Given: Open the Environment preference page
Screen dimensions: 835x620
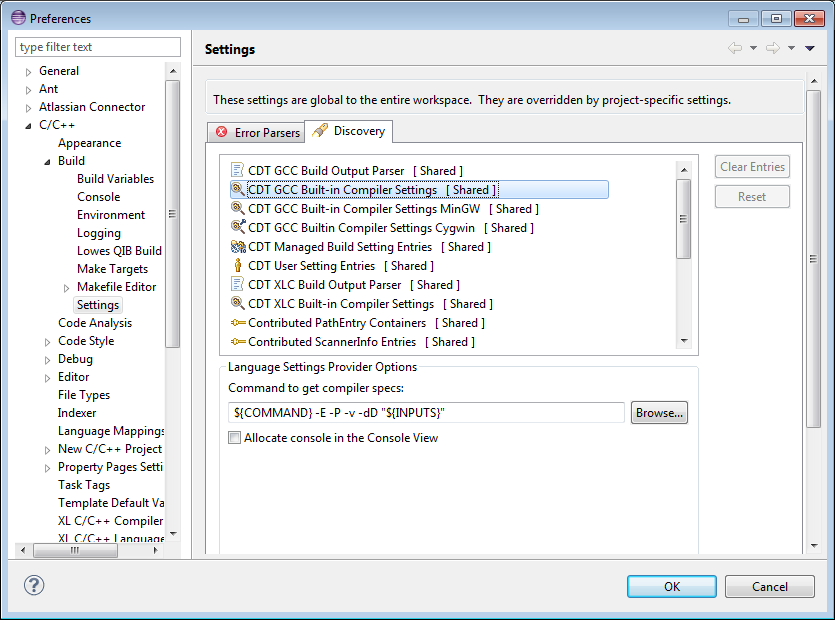Looking at the screenshot, I should [111, 215].
